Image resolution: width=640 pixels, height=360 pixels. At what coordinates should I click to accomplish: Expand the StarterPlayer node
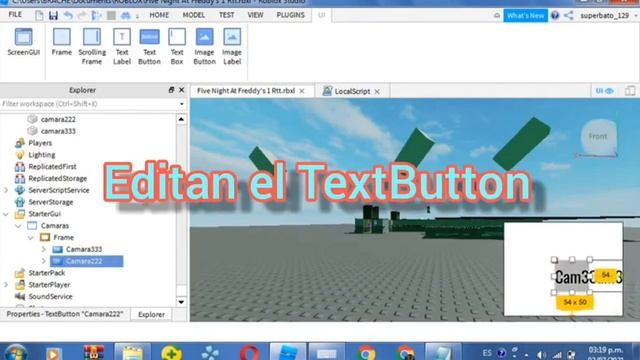pos(6,284)
